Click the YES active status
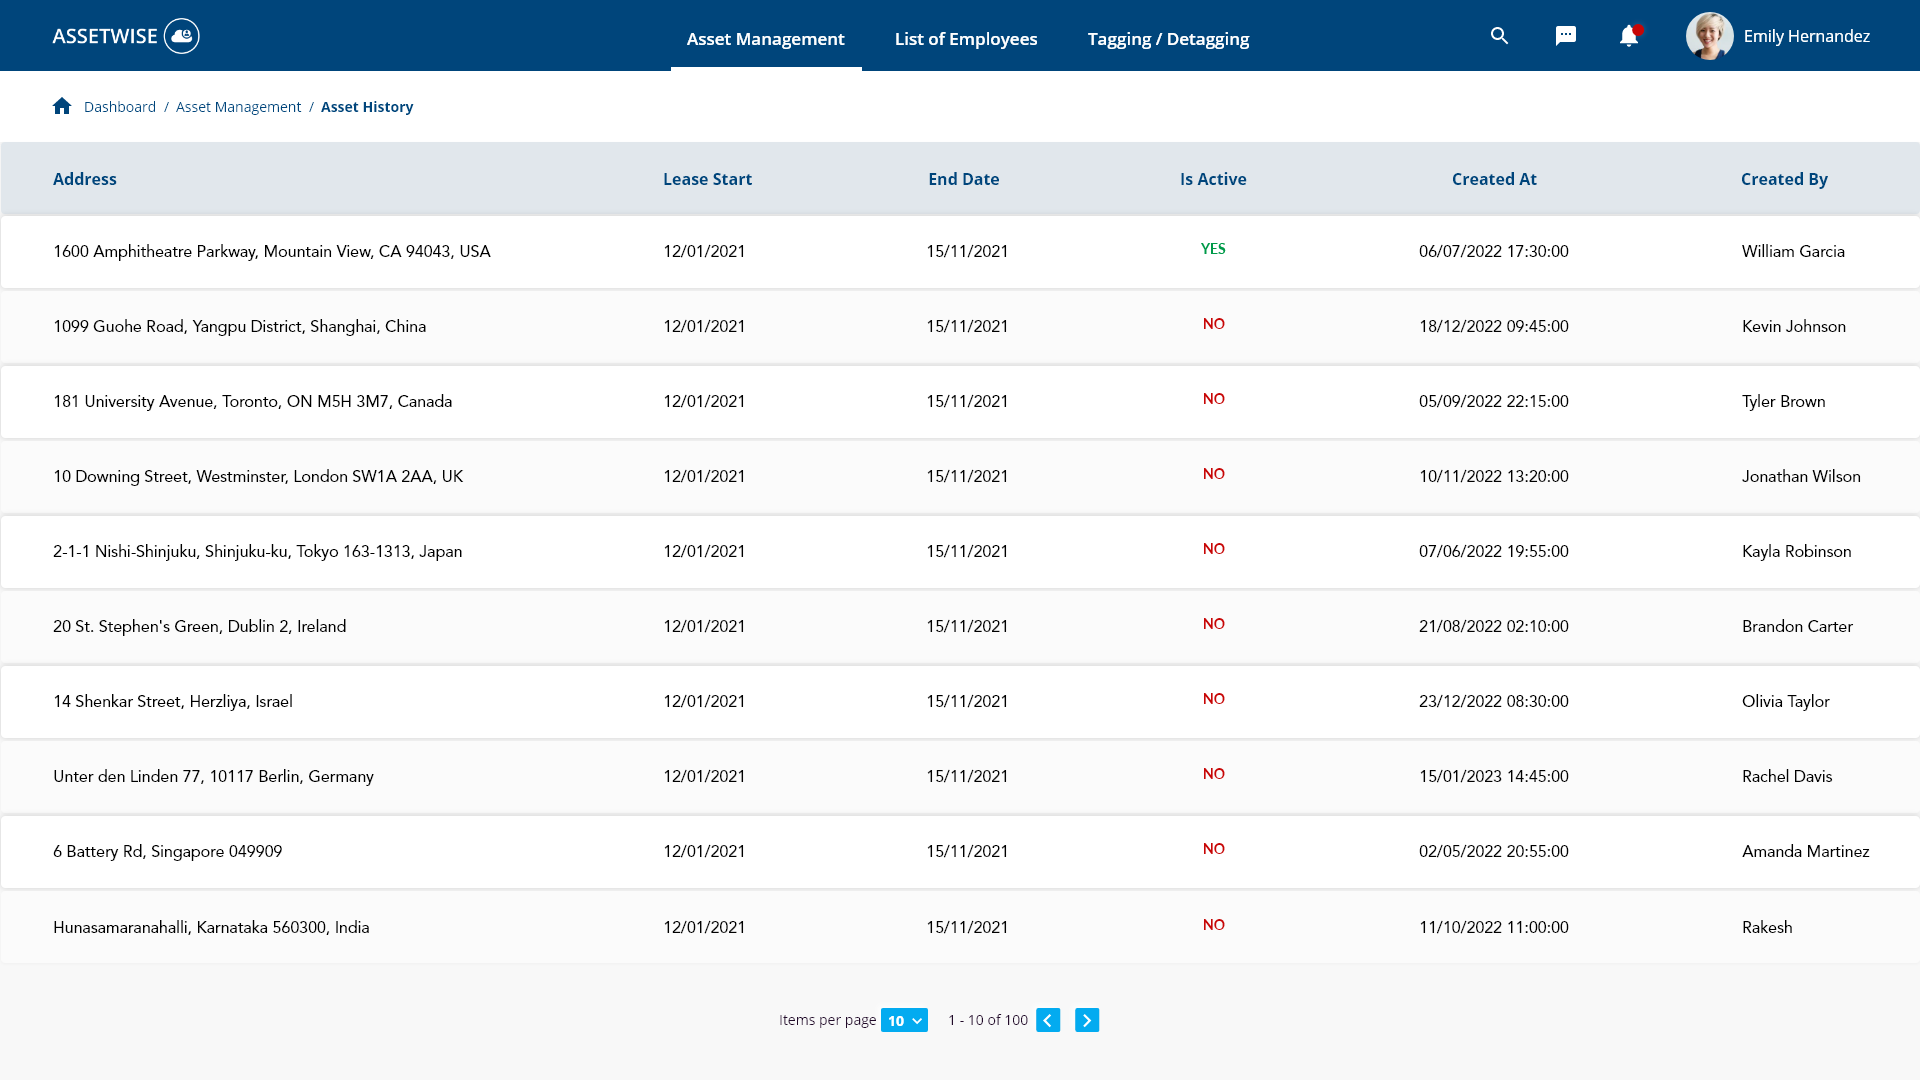The image size is (1920, 1080). tap(1212, 249)
